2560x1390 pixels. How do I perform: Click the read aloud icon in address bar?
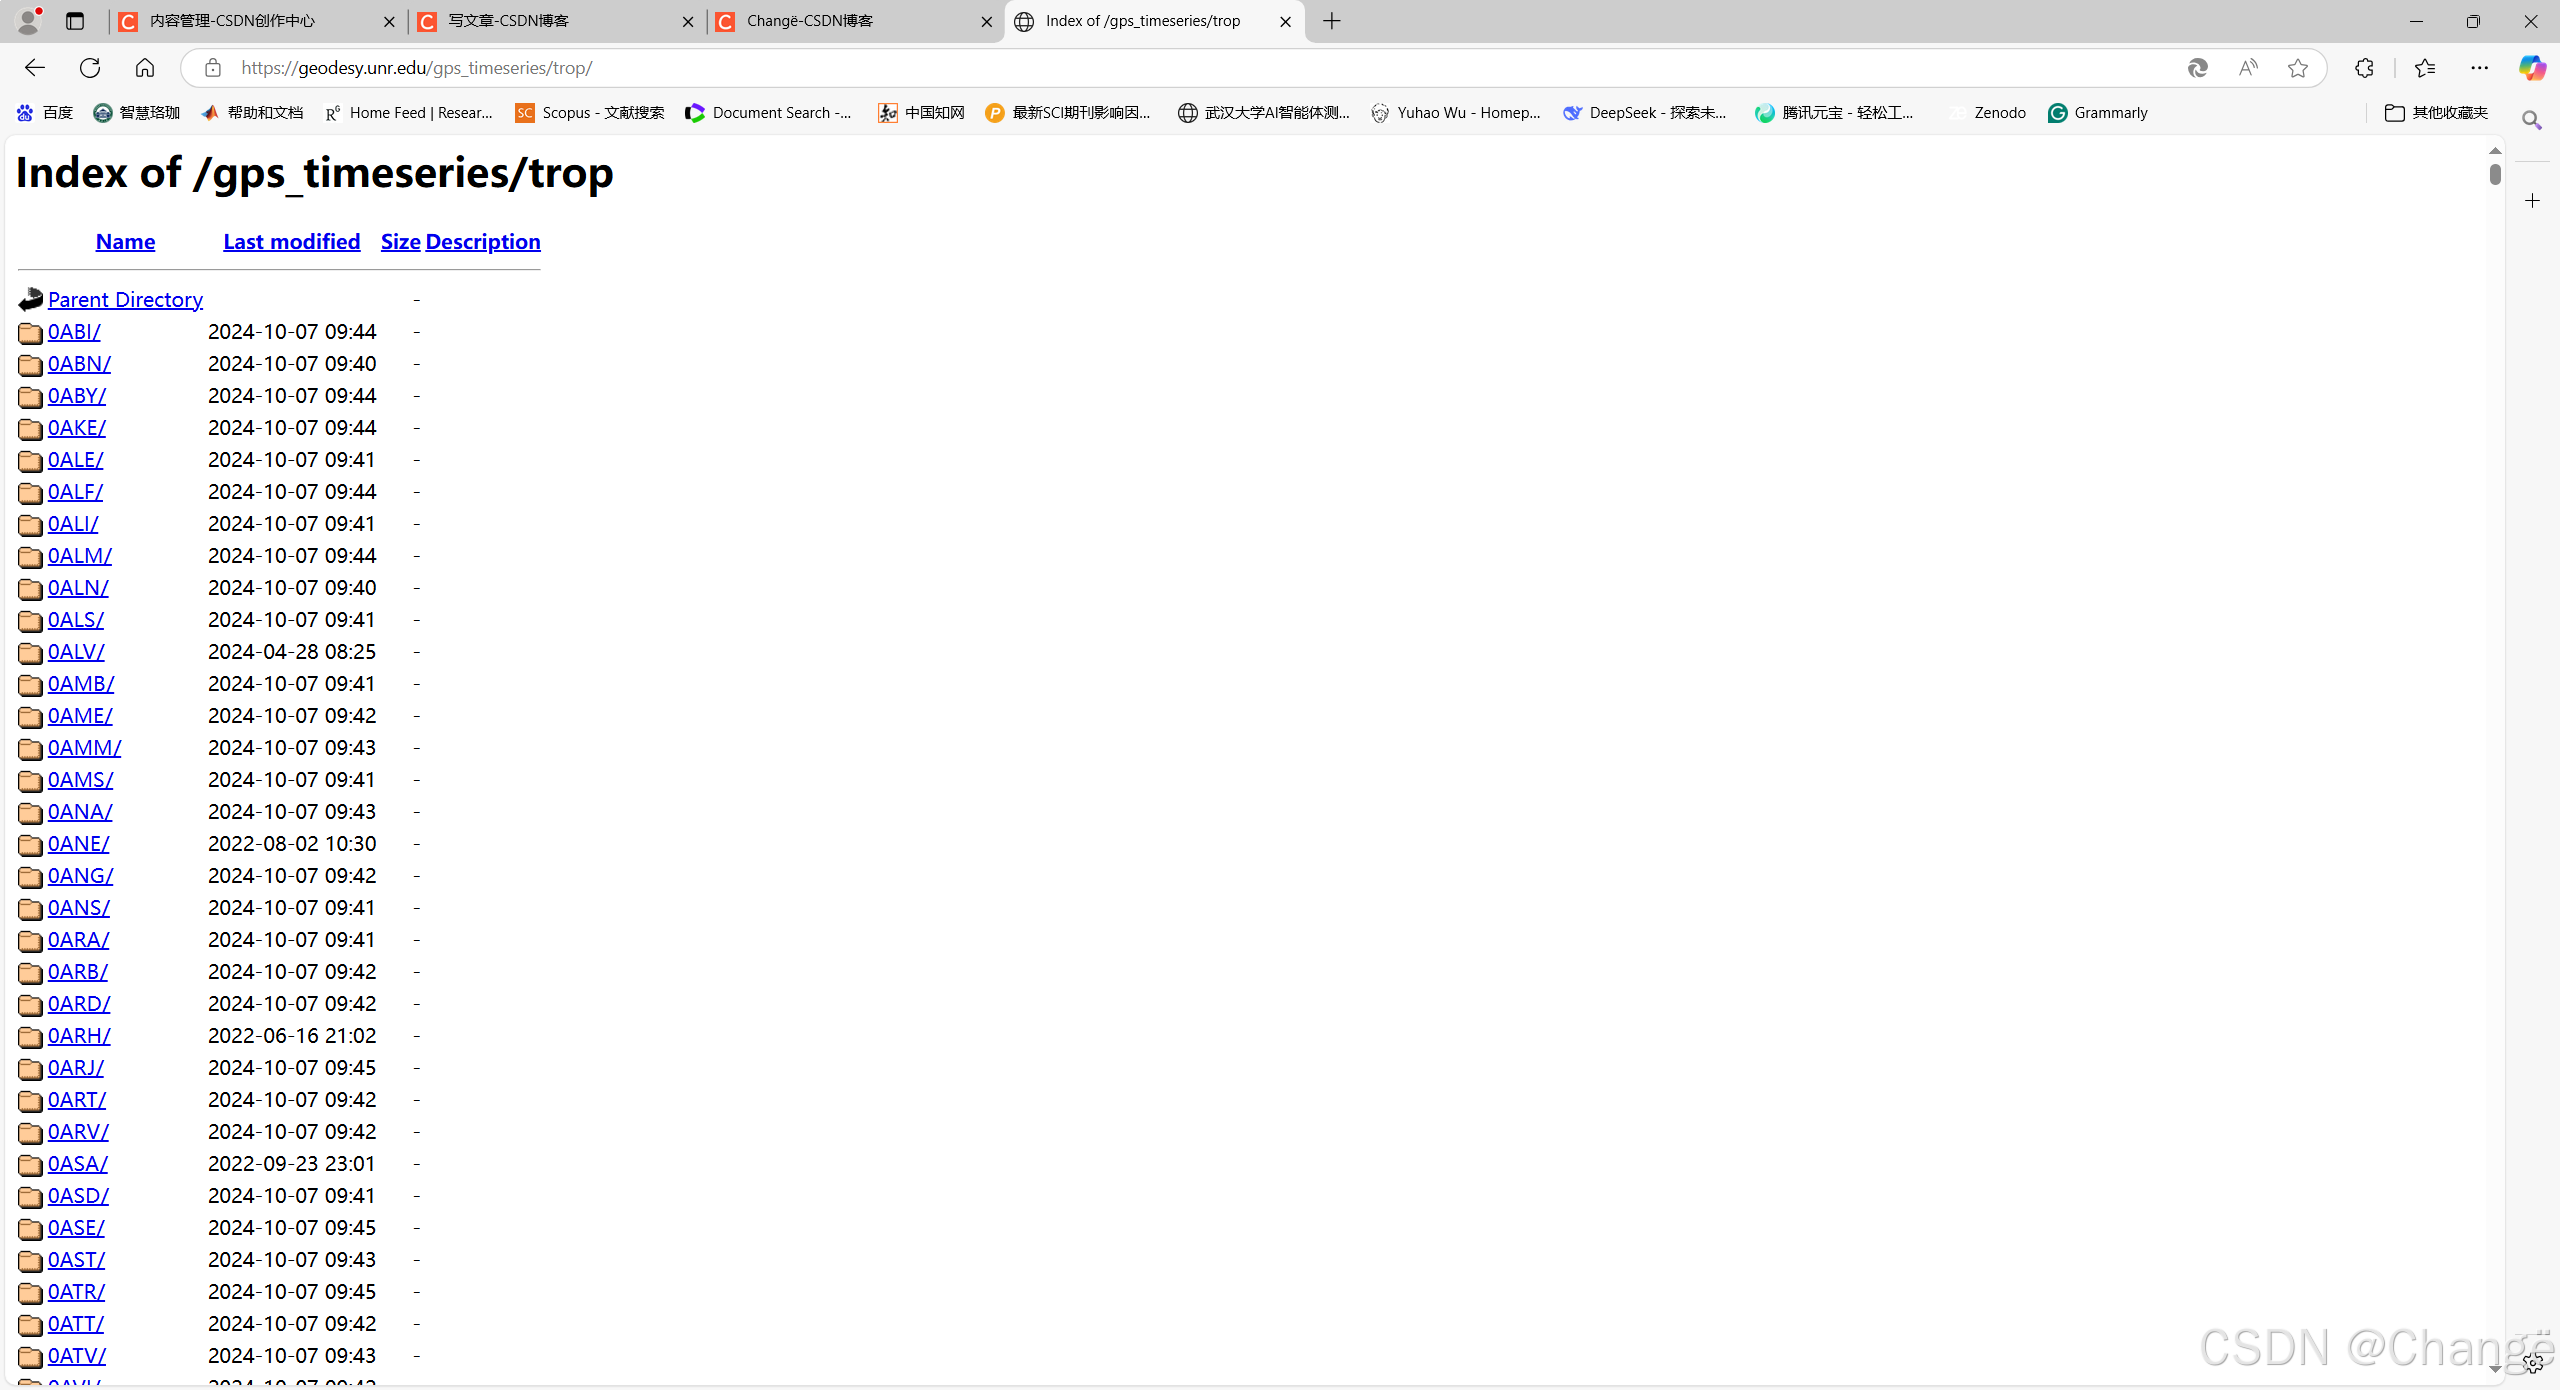pyautogui.click(x=2248, y=68)
